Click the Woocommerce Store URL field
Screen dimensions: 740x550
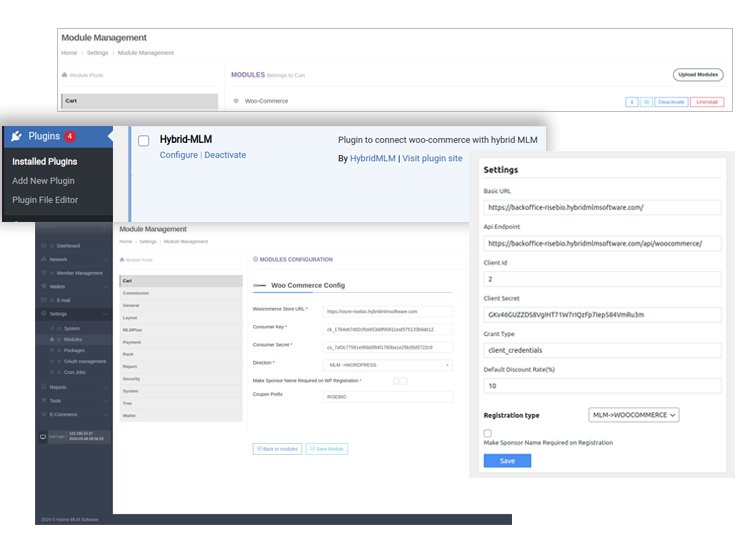(387, 312)
